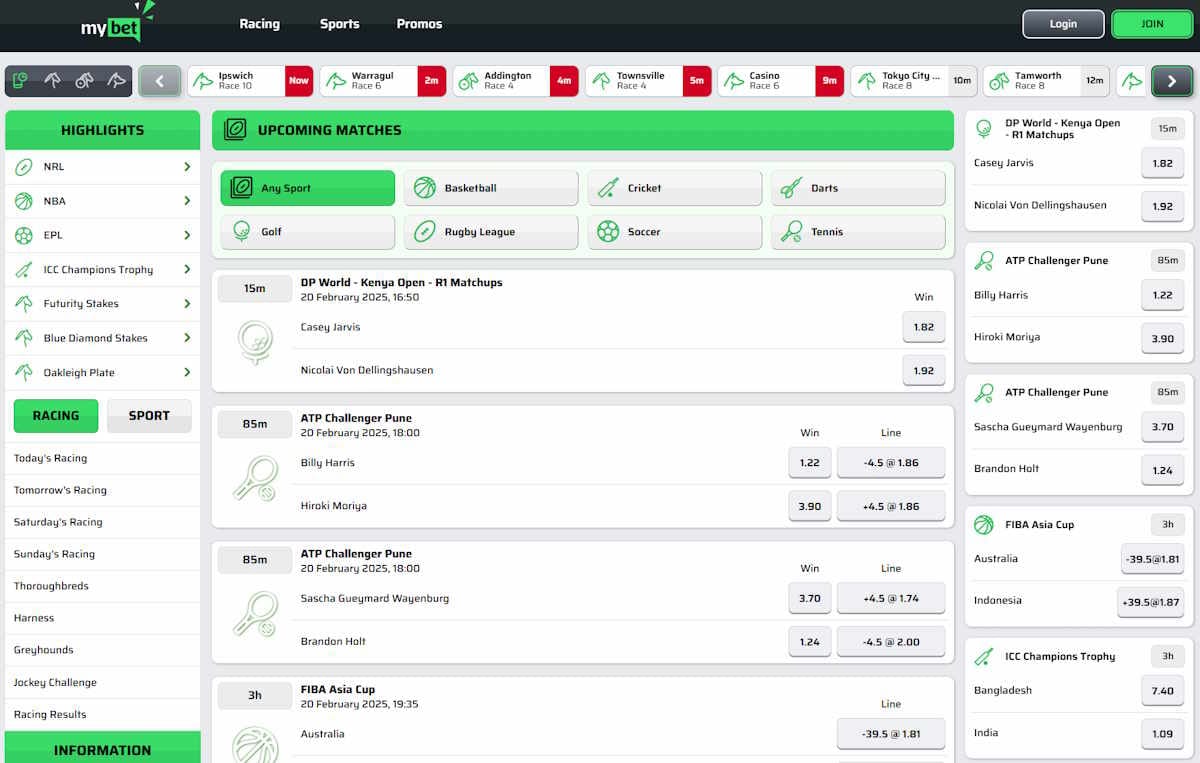Switch to the SPORT sidebar tab

149,416
